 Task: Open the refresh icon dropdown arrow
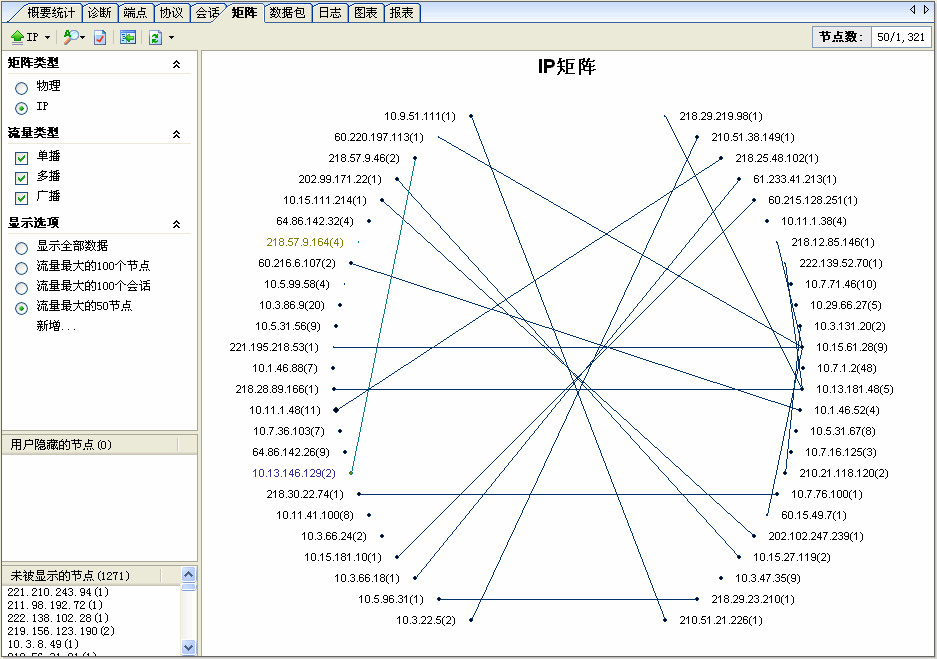pos(170,37)
